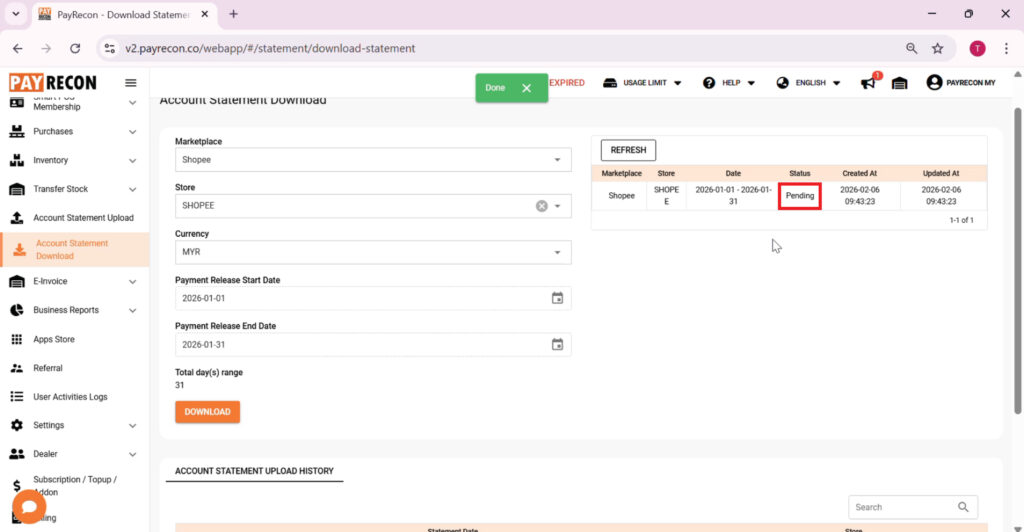Expand the Transfer Stock chevron
This screenshot has height=532, width=1024.
click(133, 189)
